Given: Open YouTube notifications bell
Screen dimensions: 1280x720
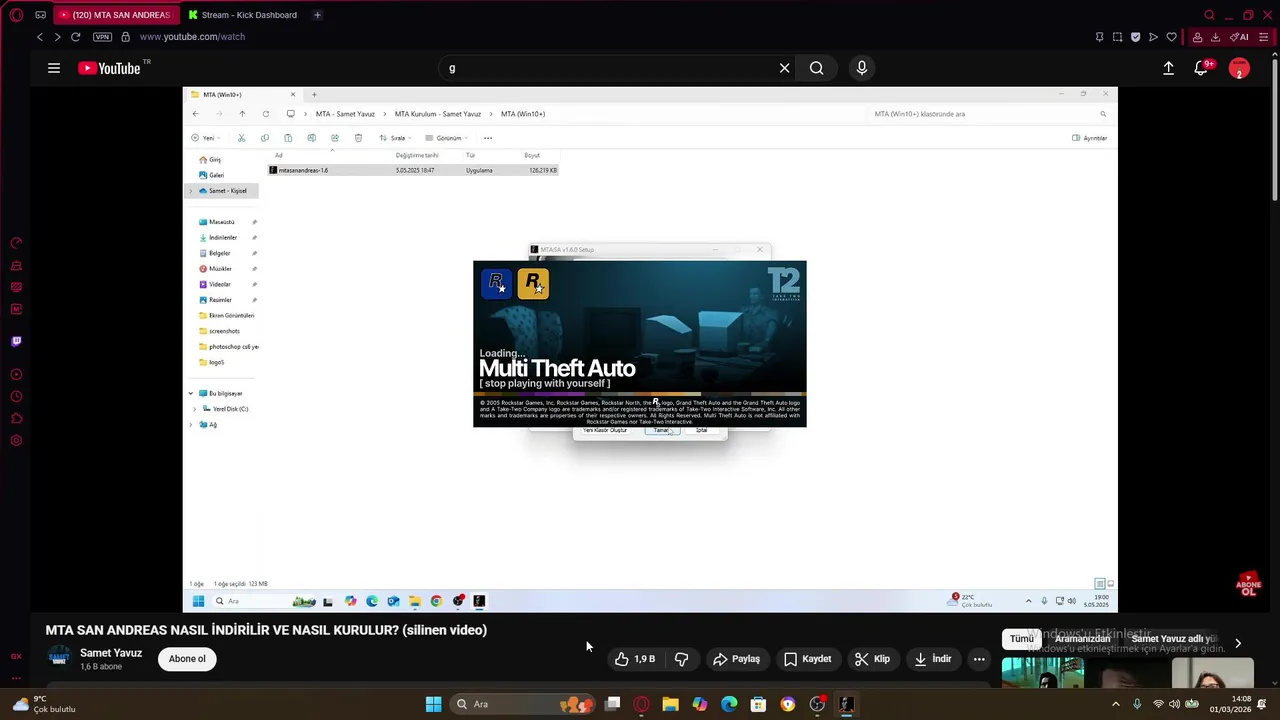Looking at the screenshot, I should click(x=1202, y=68).
